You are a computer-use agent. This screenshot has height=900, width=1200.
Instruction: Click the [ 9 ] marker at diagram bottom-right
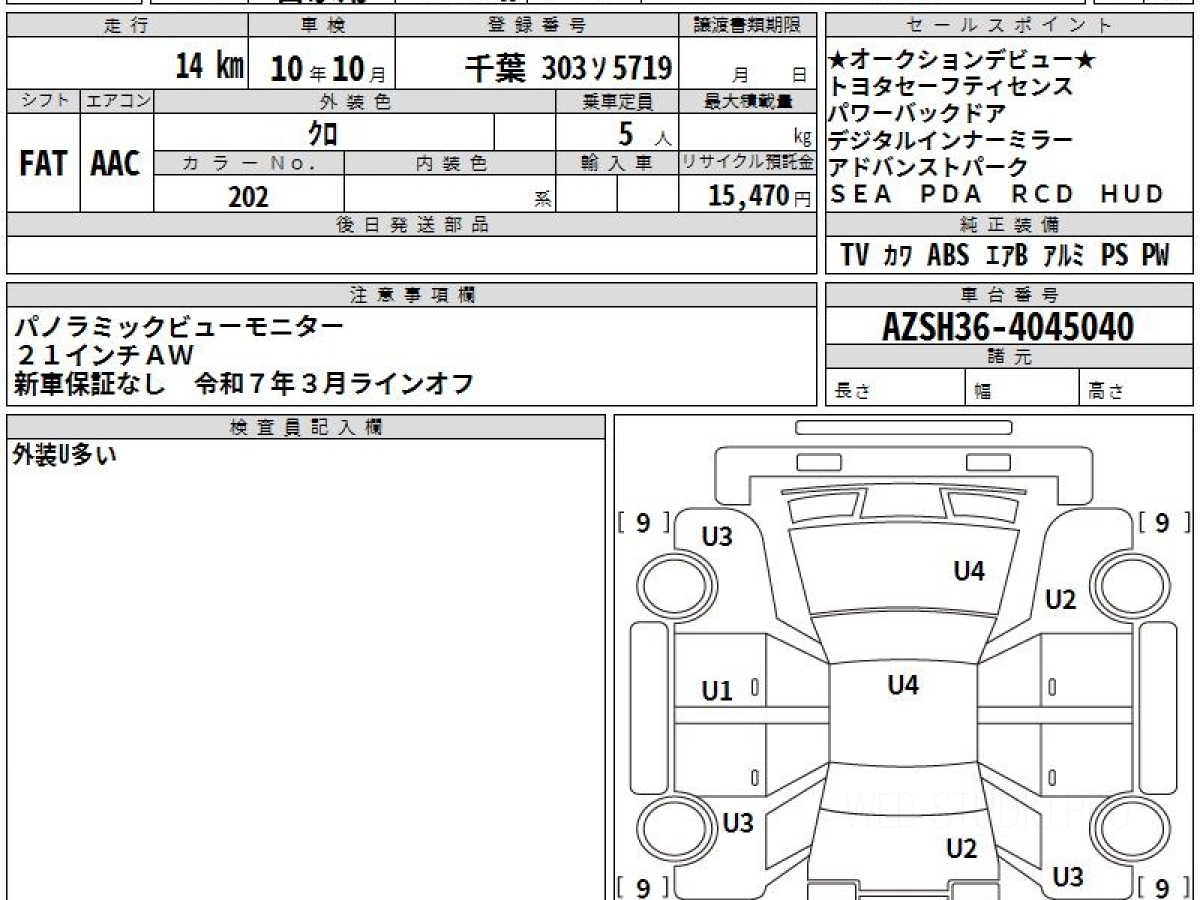(x=1165, y=887)
